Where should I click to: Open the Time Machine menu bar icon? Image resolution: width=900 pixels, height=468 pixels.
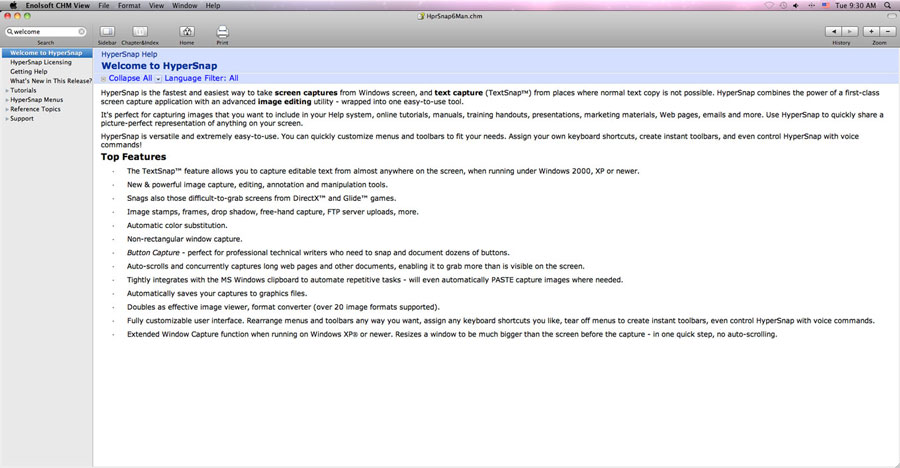pos(783,5)
